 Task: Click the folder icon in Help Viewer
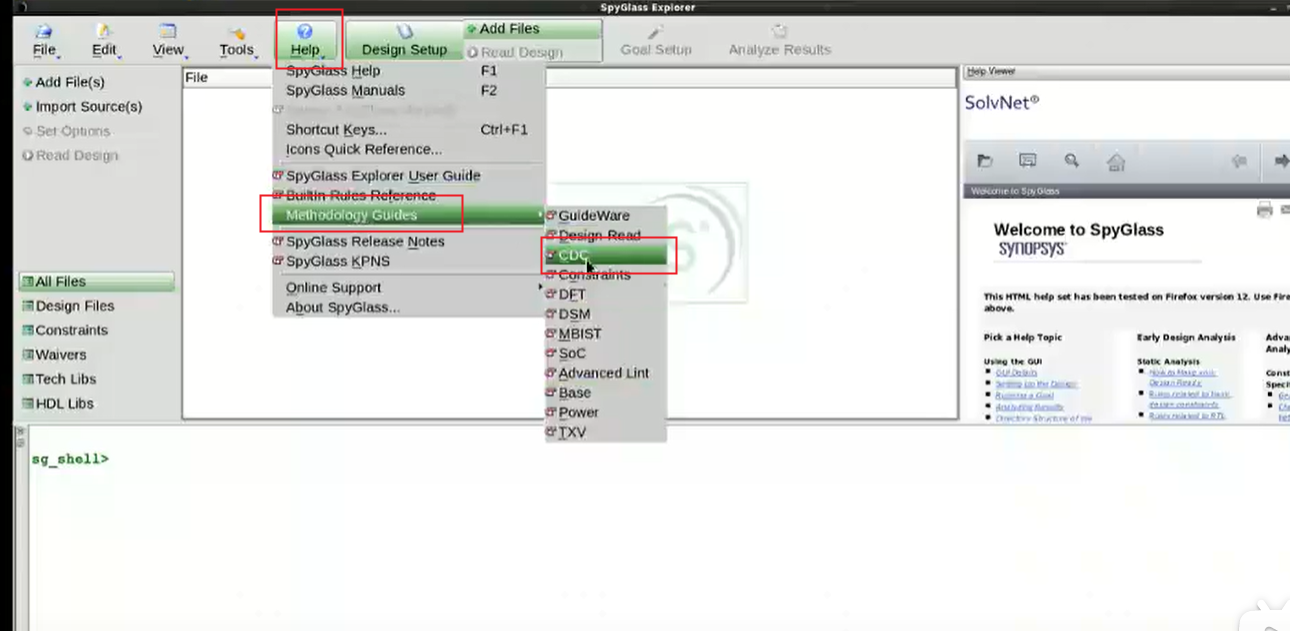click(x=985, y=160)
